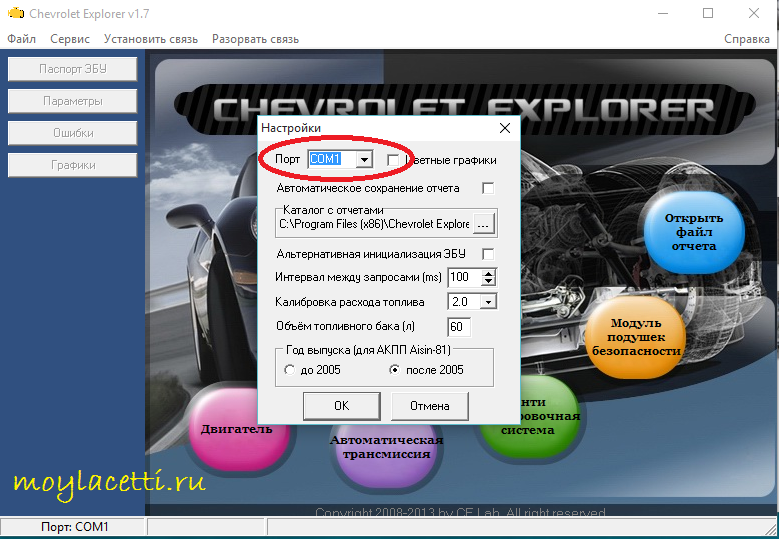
Task: Close the Настройки dialog
Action: point(505,128)
